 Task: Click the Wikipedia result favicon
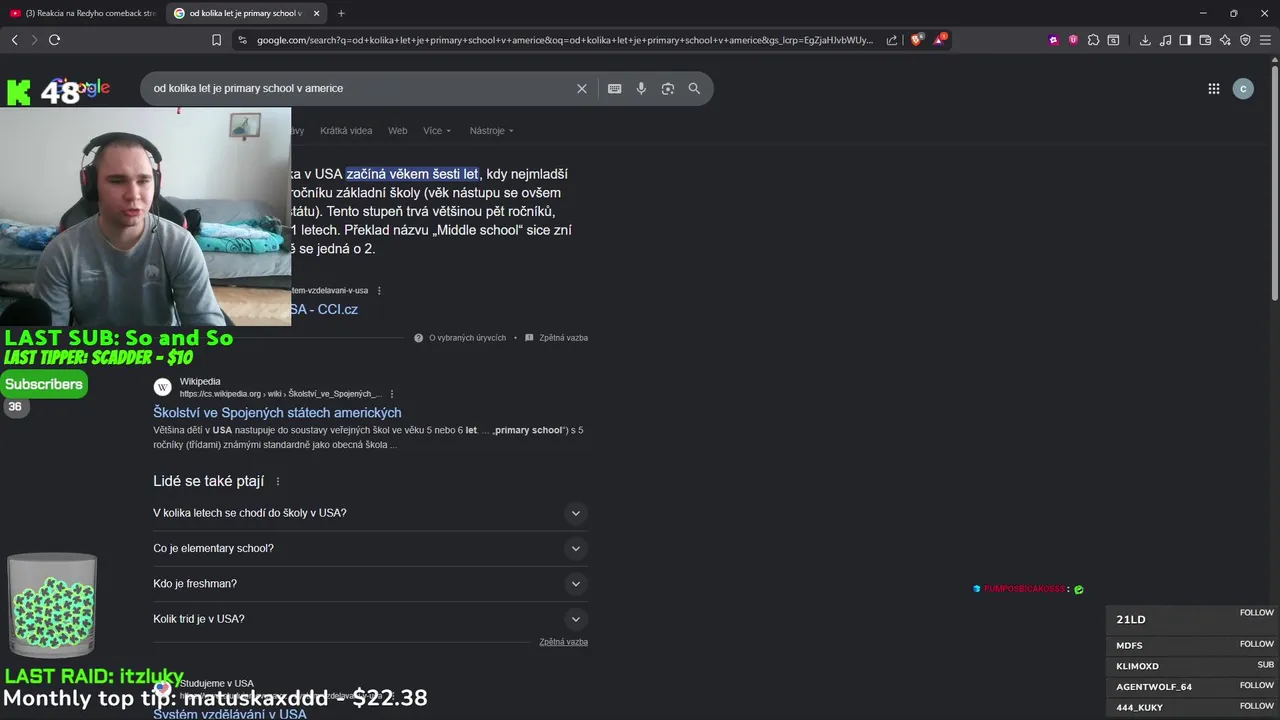tap(162, 387)
